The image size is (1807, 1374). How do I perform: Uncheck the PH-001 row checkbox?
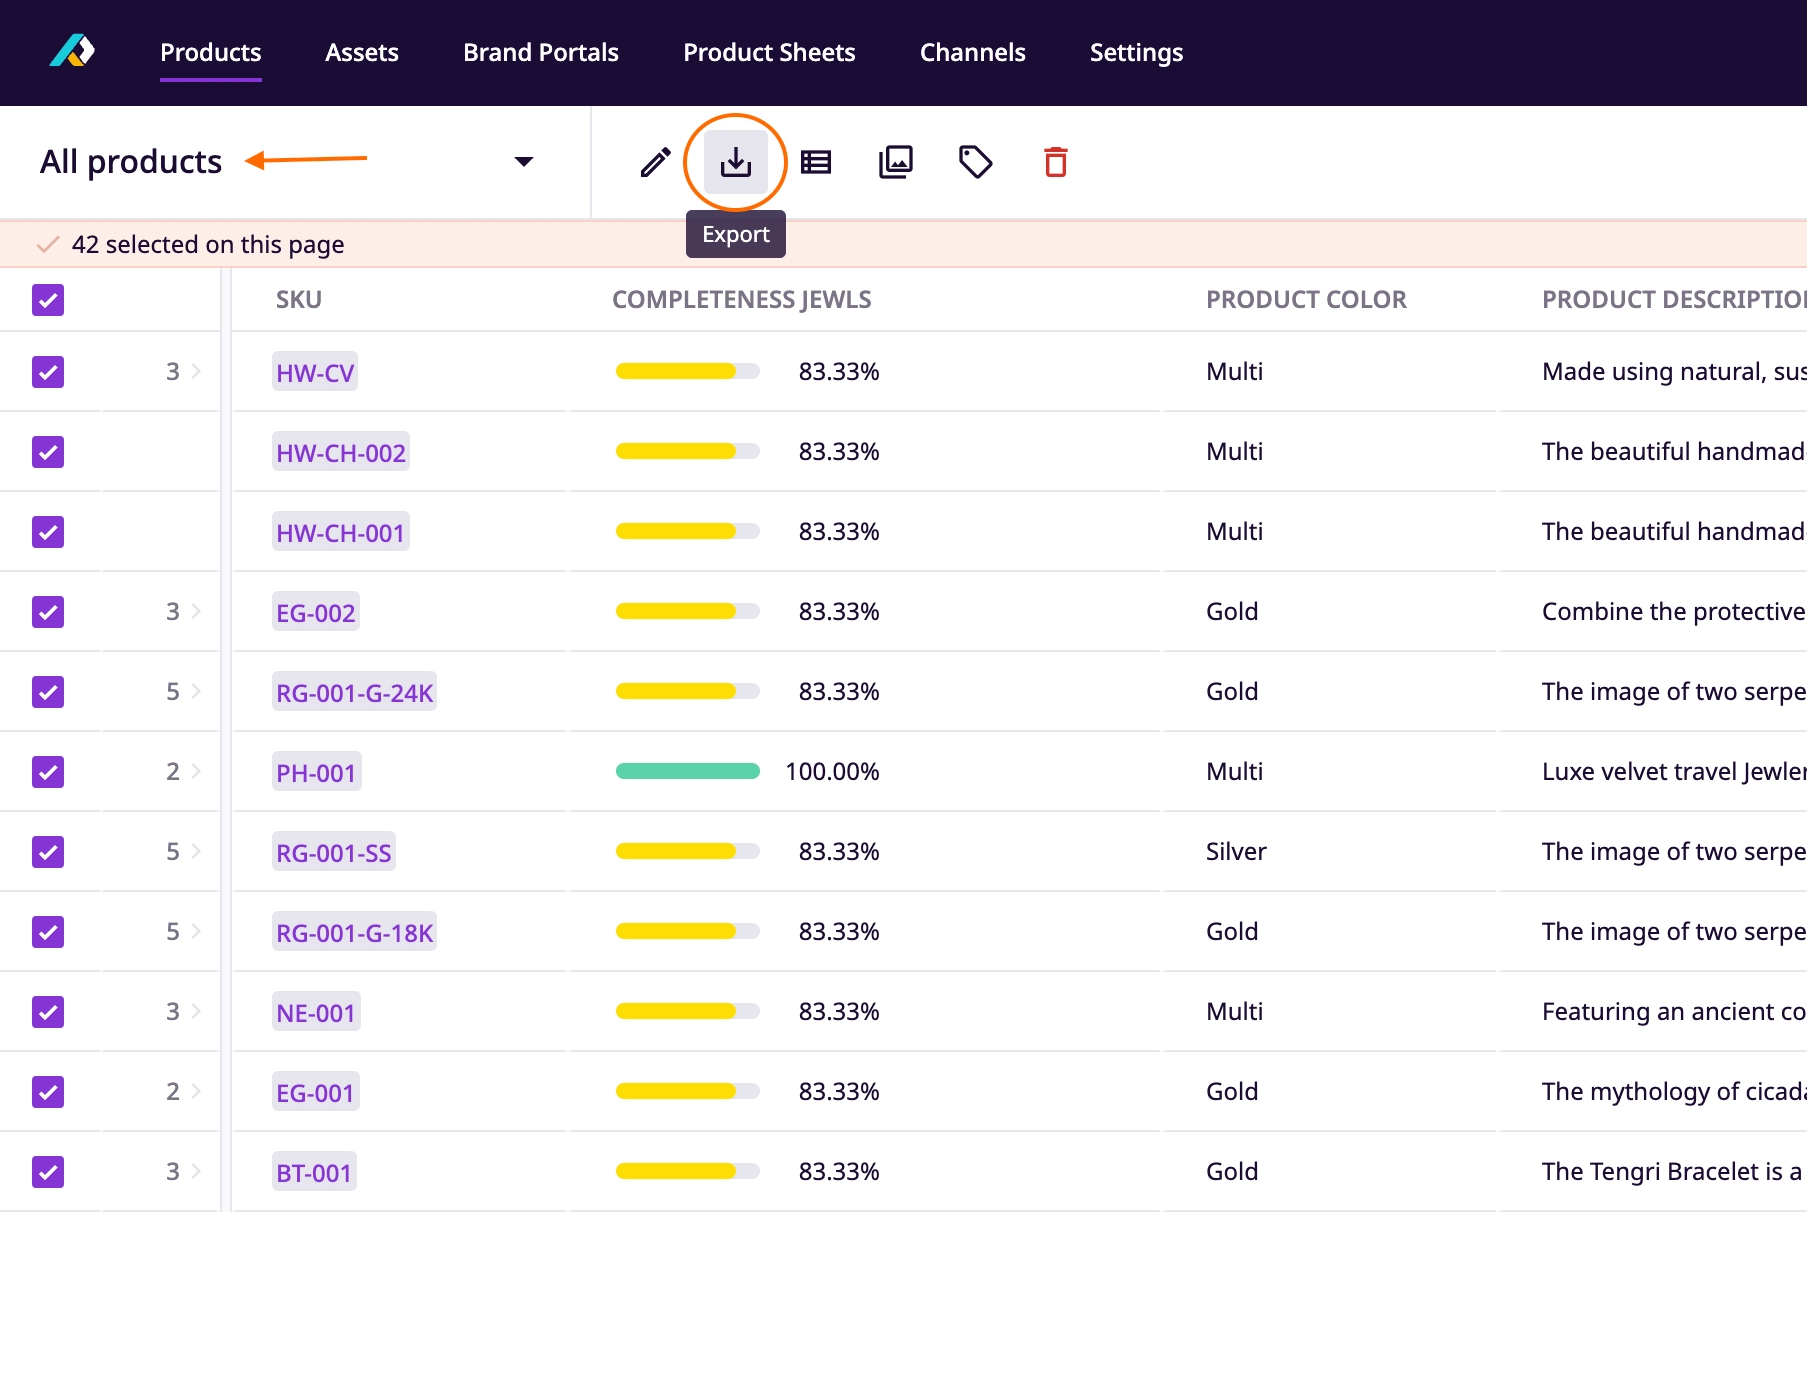point(48,772)
